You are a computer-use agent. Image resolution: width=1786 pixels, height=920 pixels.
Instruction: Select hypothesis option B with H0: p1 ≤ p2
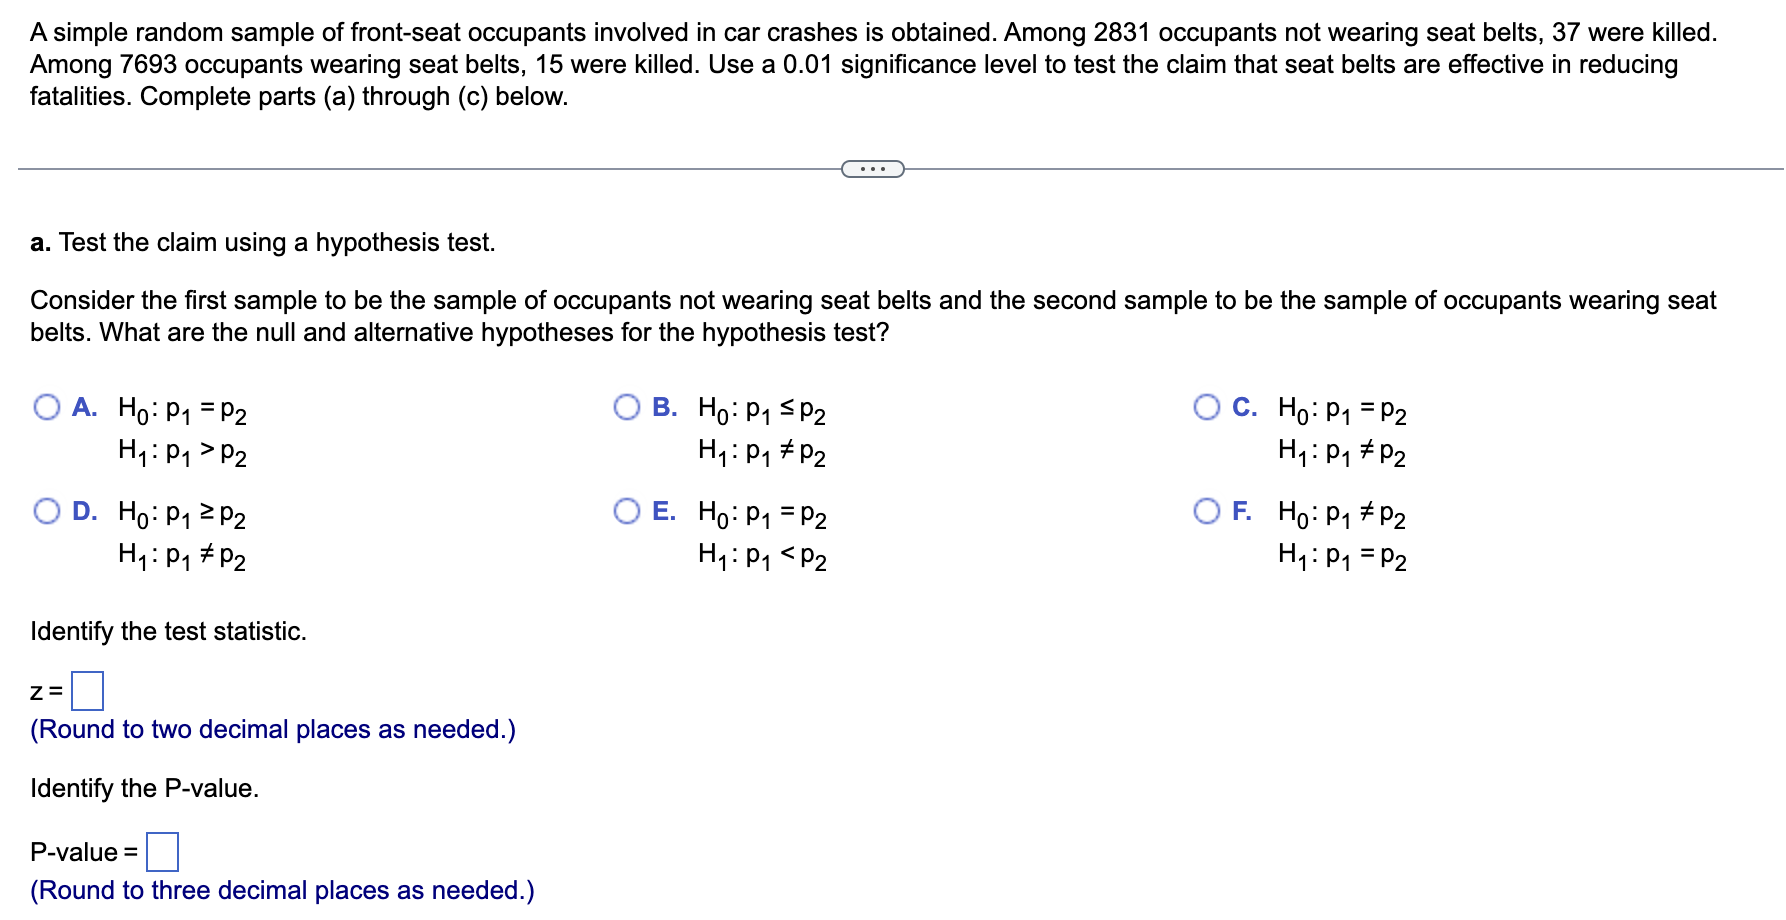click(x=626, y=407)
